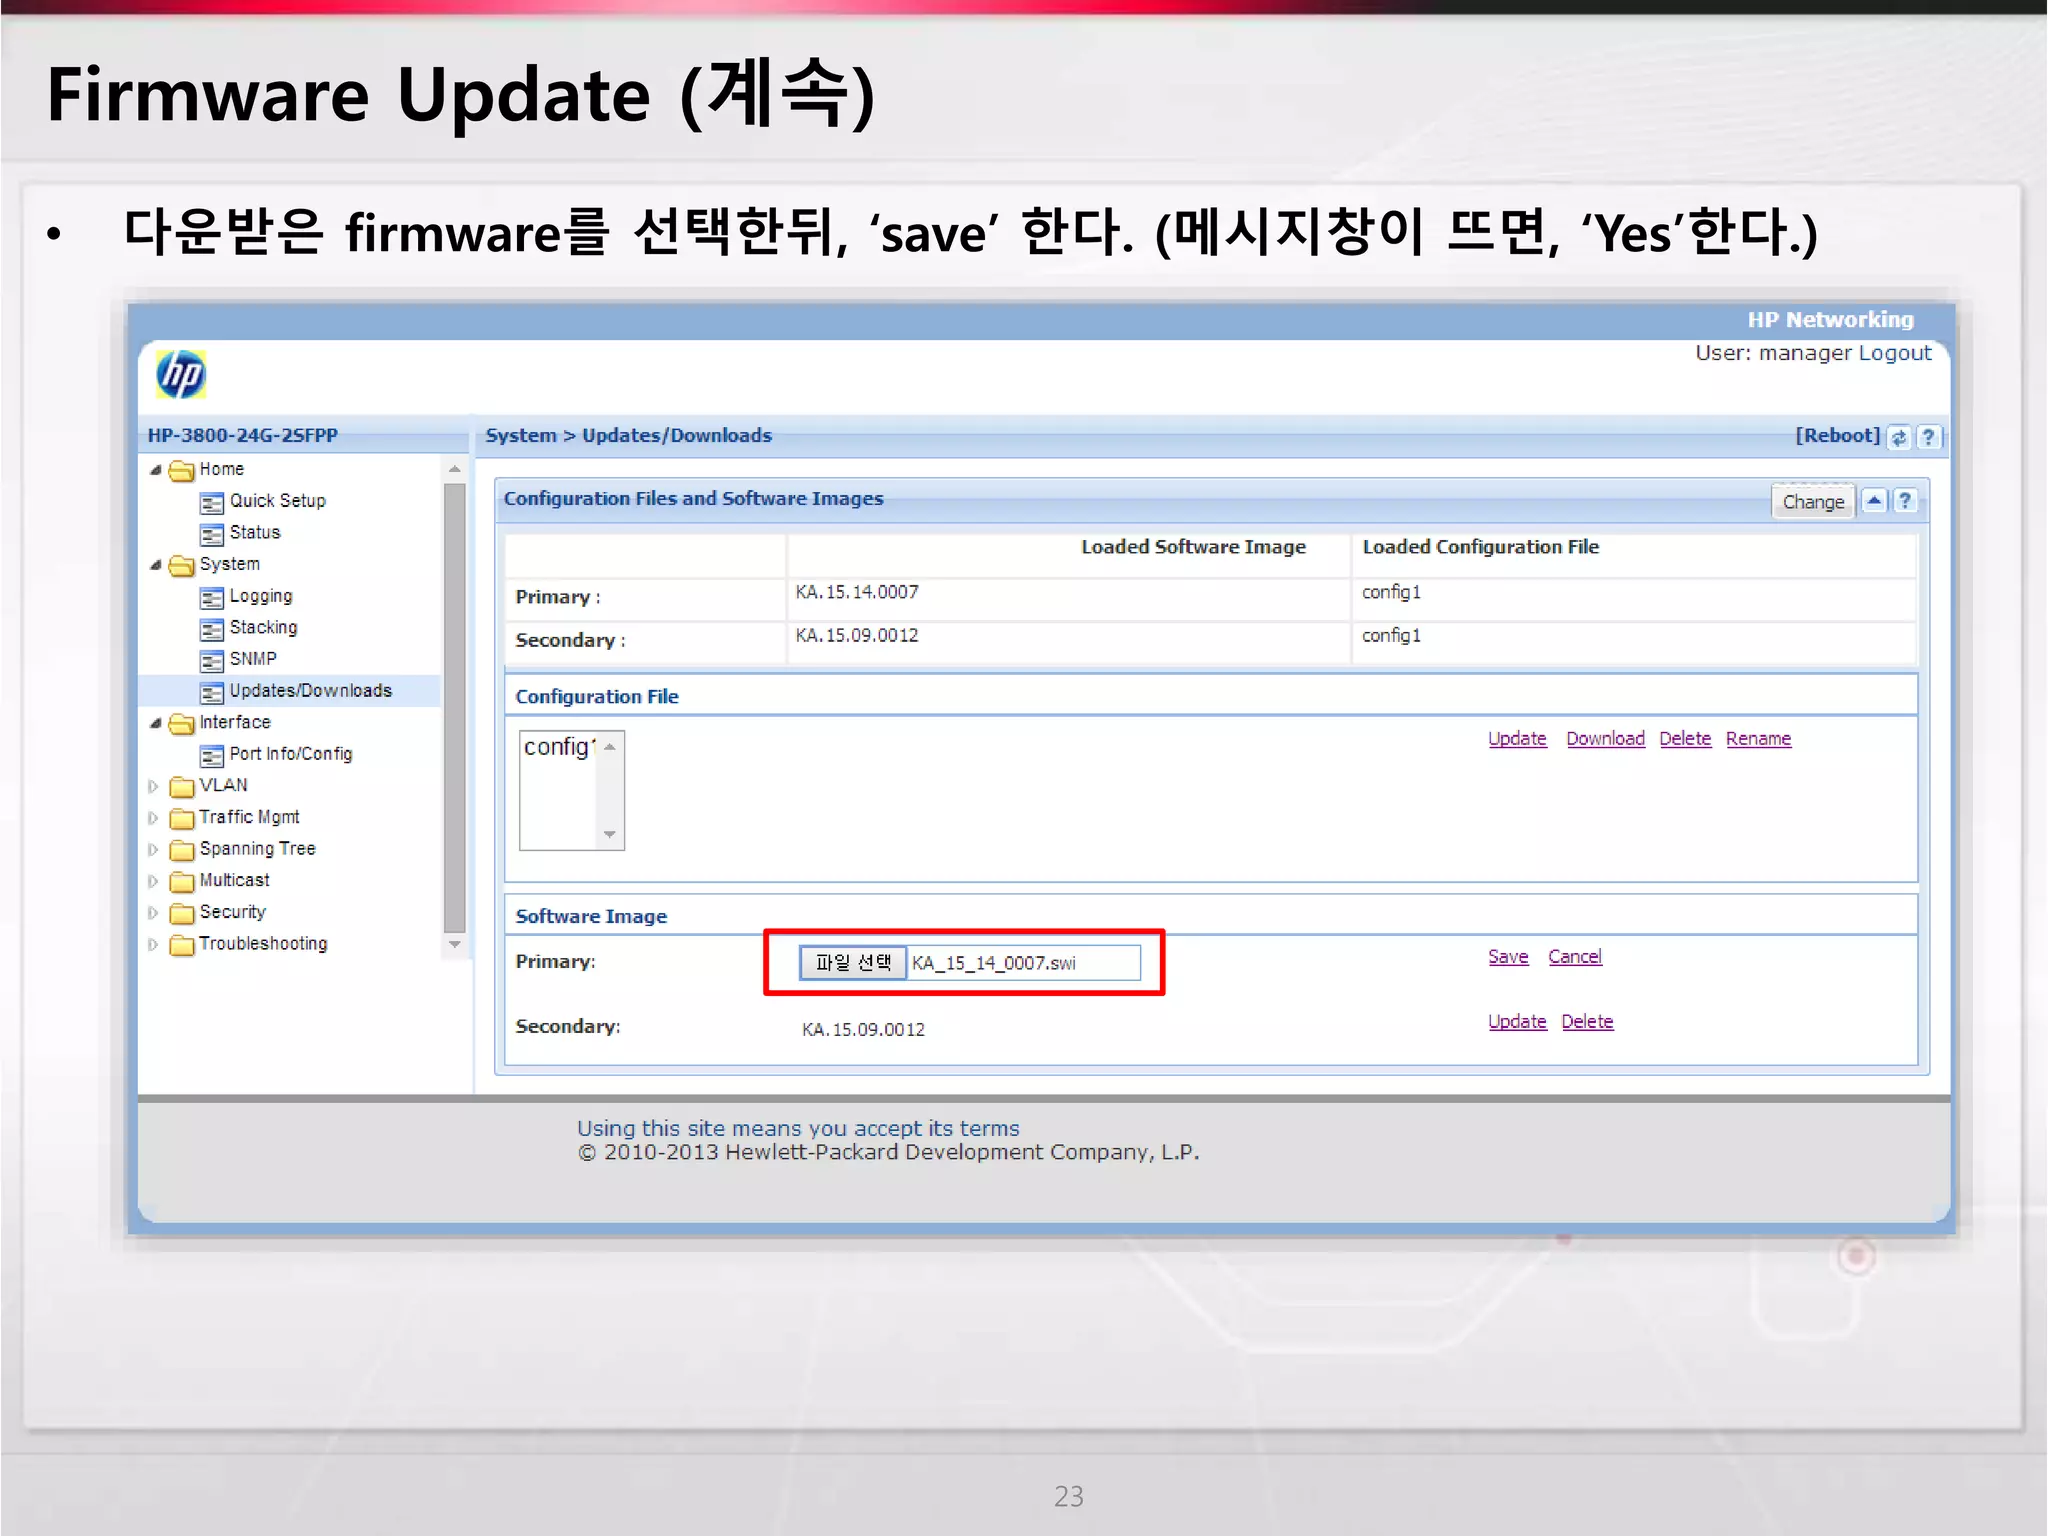Click the [Reboot] link
This screenshot has height=1536, width=2048.
click(1838, 436)
